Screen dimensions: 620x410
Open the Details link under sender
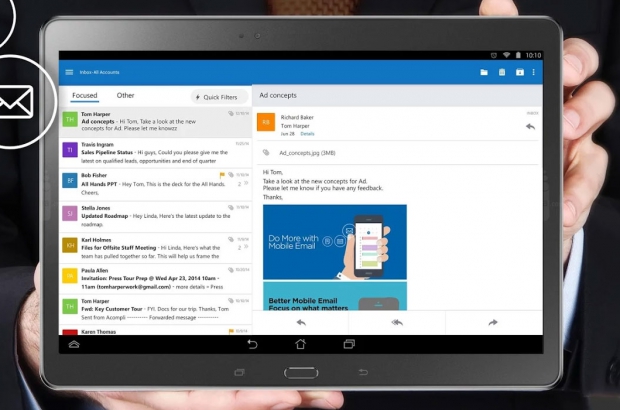308,133
